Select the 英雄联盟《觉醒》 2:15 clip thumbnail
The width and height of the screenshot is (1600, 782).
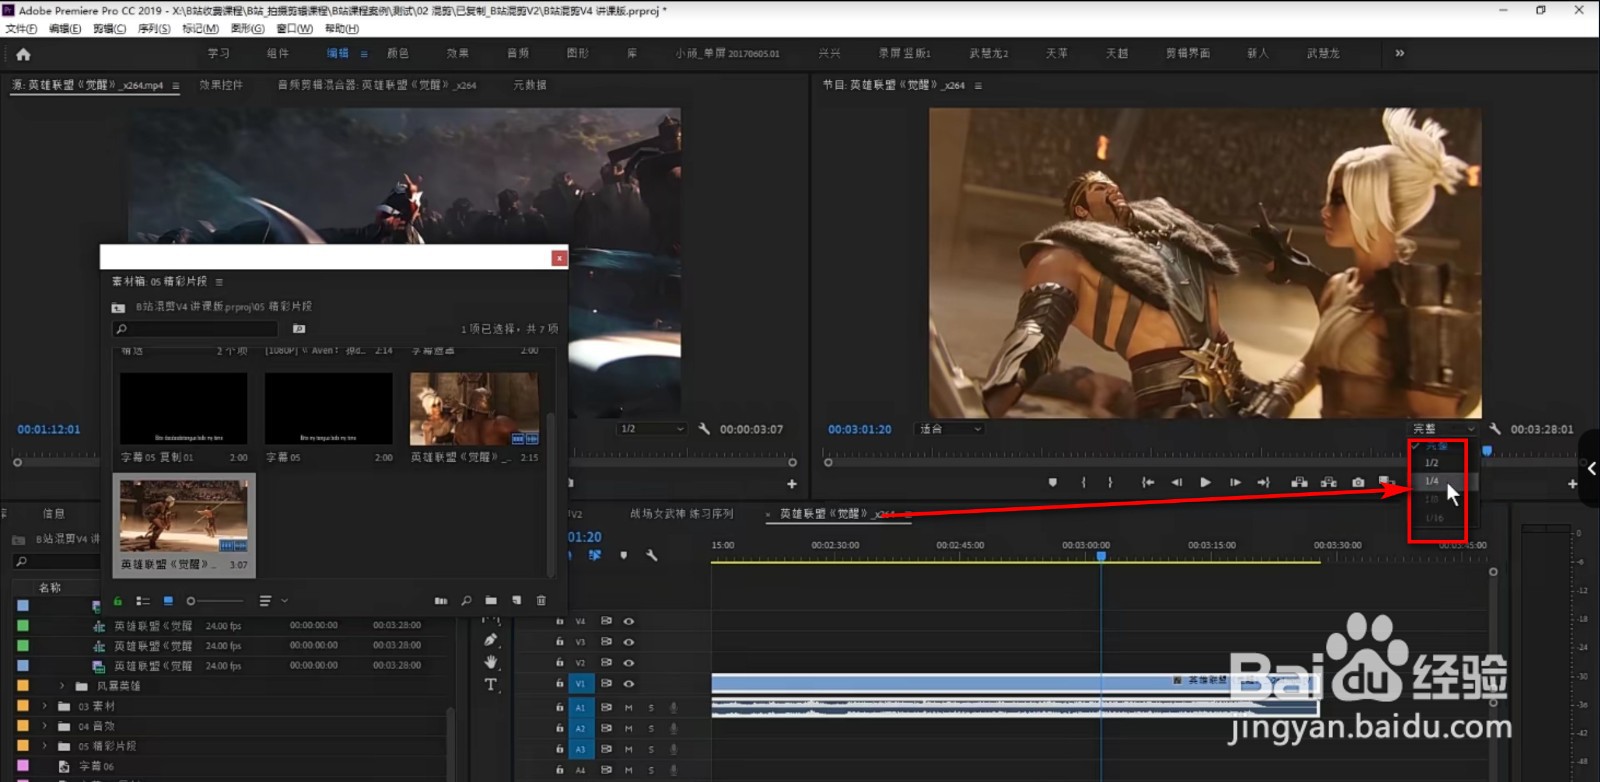point(475,408)
